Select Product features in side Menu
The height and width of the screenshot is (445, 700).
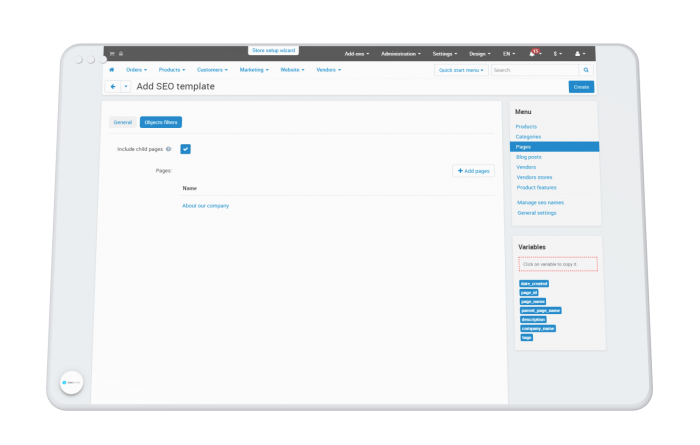[537, 187]
